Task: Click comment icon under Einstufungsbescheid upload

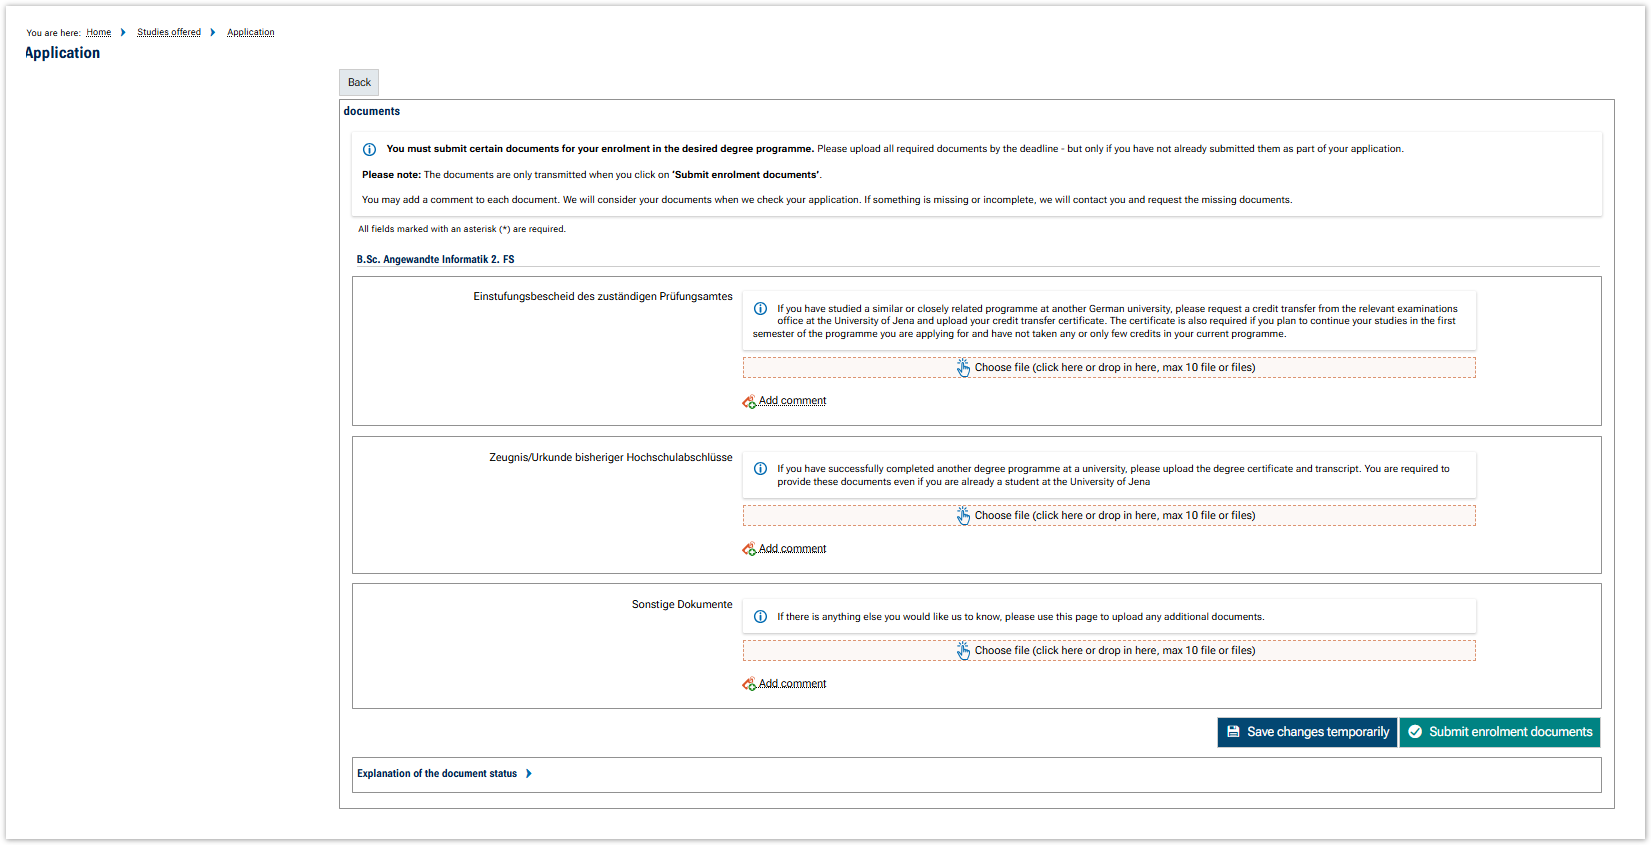Action: click(749, 402)
